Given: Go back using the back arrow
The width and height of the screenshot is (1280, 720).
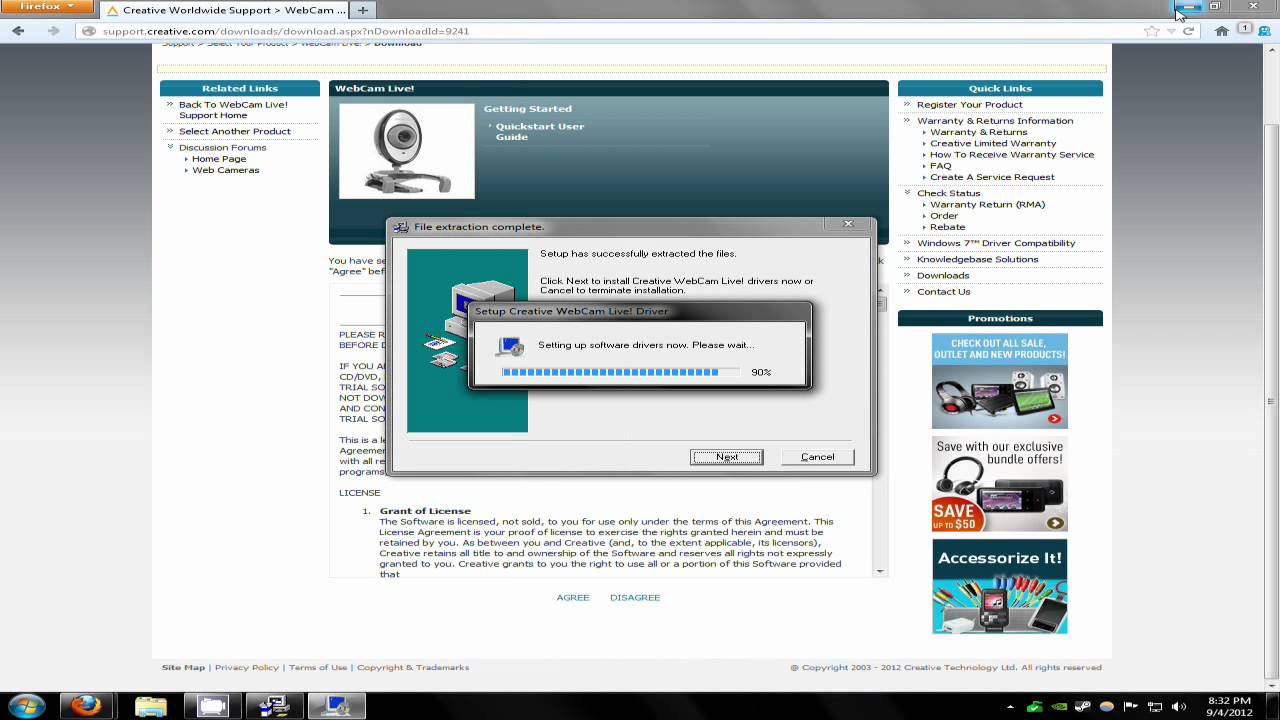Looking at the screenshot, I should click(x=18, y=31).
